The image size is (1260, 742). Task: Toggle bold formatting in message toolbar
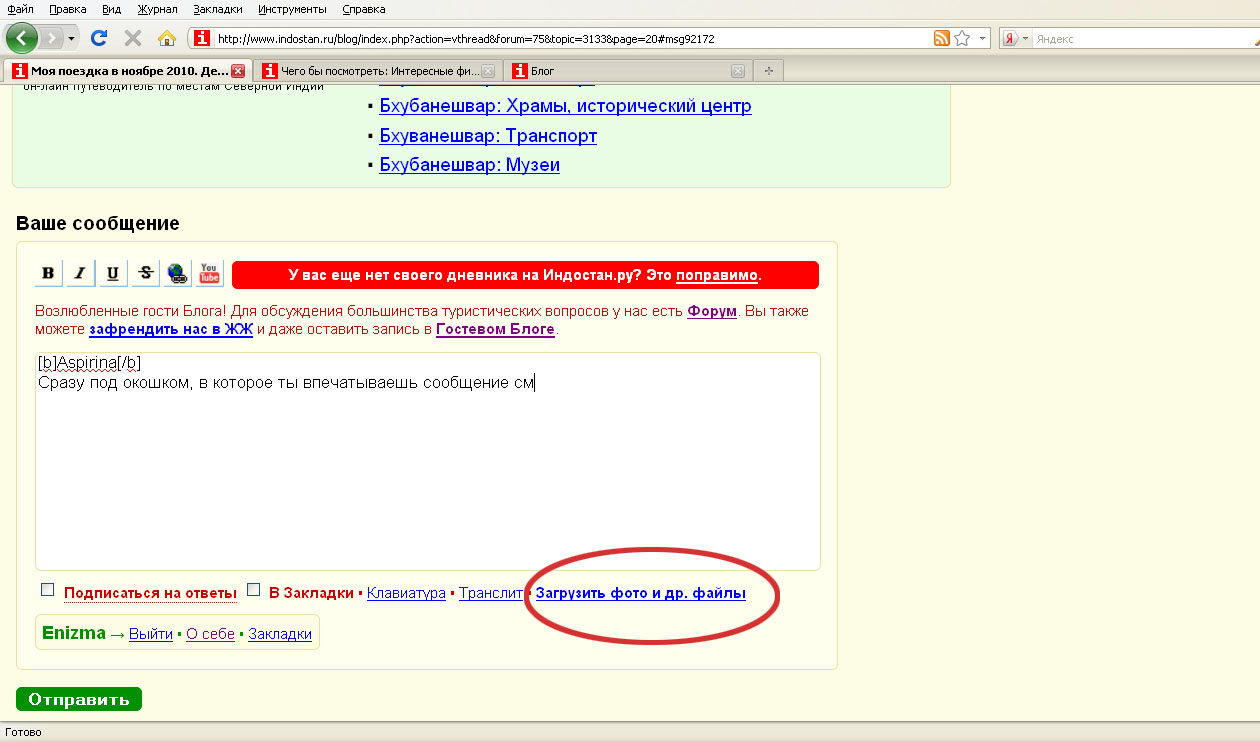point(49,274)
